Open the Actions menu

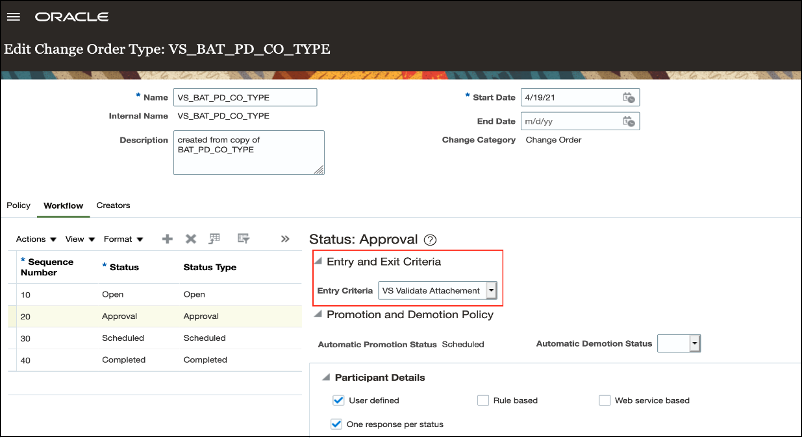tap(36, 239)
